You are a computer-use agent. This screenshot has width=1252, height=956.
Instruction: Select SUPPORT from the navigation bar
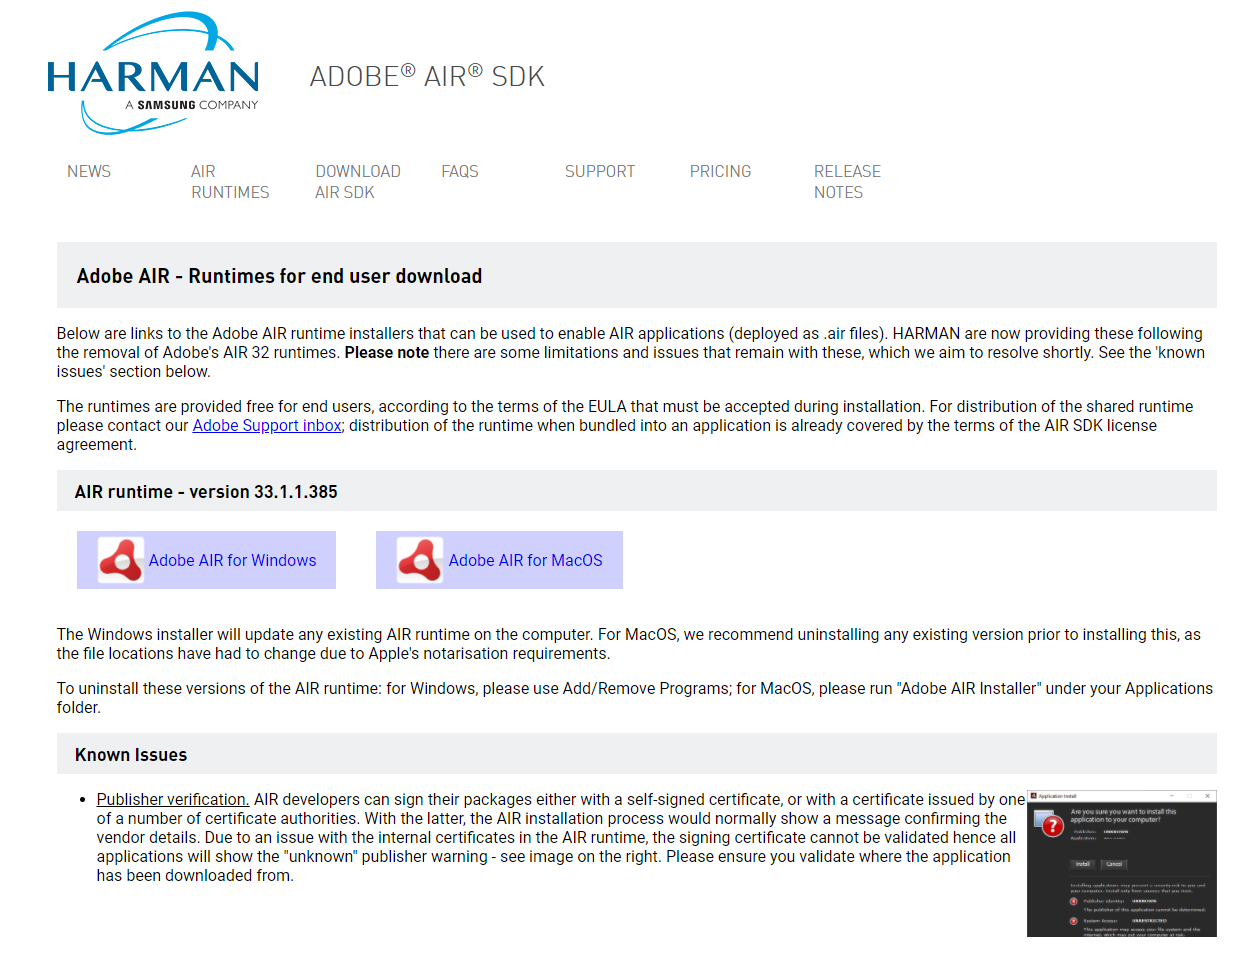(x=600, y=172)
